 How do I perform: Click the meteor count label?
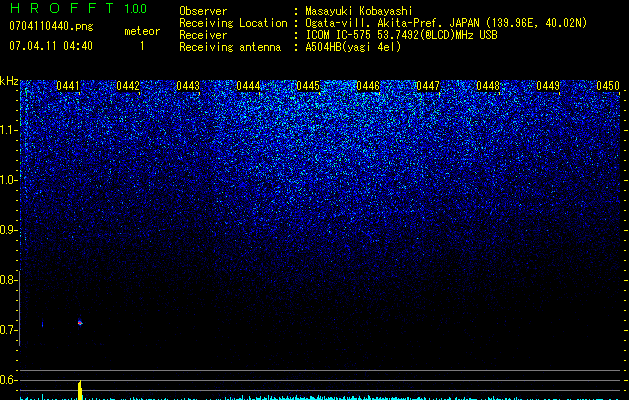point(142,31)
